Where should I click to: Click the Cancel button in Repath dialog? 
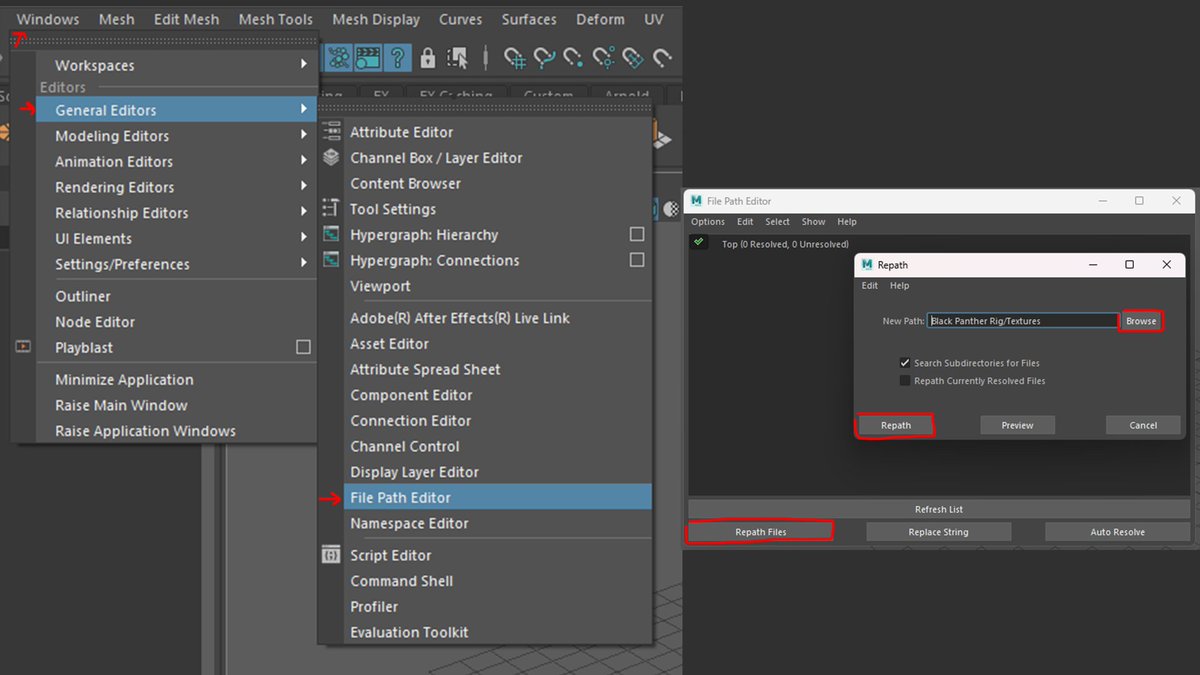coord(1143,425)
